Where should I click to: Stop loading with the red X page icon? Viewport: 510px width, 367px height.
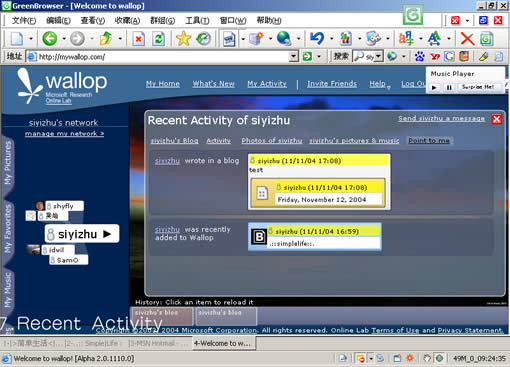pos(138,39)
